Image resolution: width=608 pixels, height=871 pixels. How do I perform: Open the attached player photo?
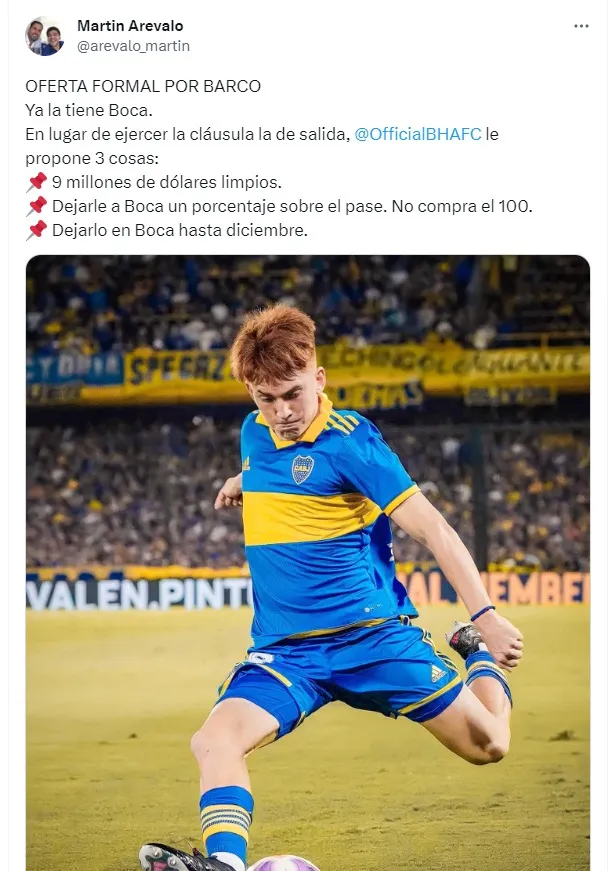click(x=308, y=563)
